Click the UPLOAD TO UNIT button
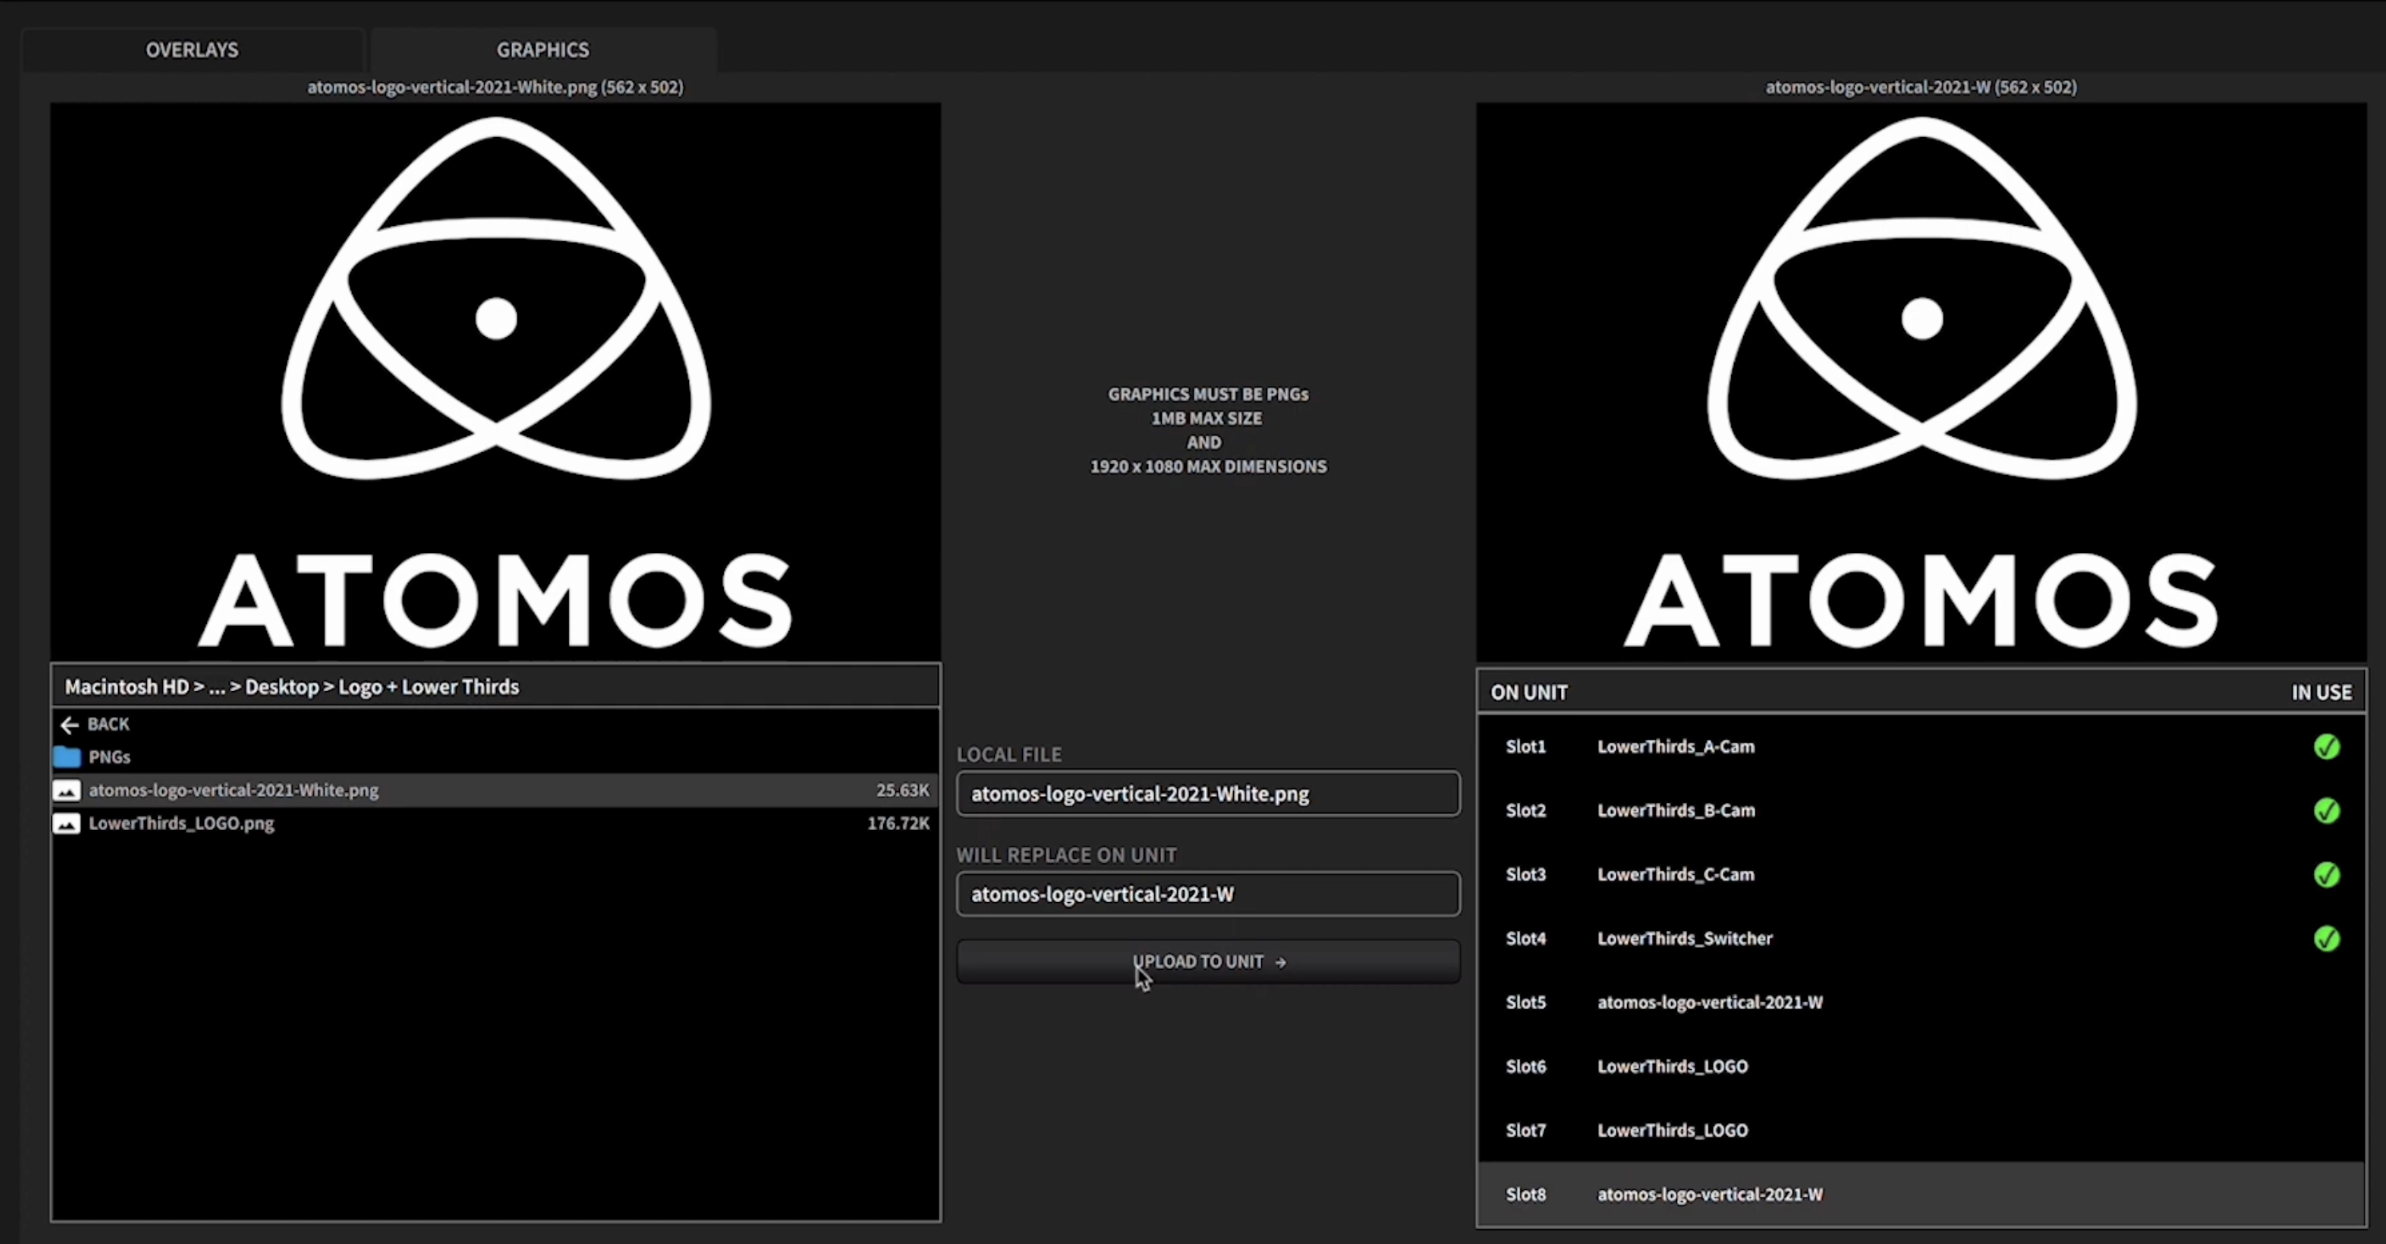The image size is (2386, 1244). click(x=1208, y=961)
